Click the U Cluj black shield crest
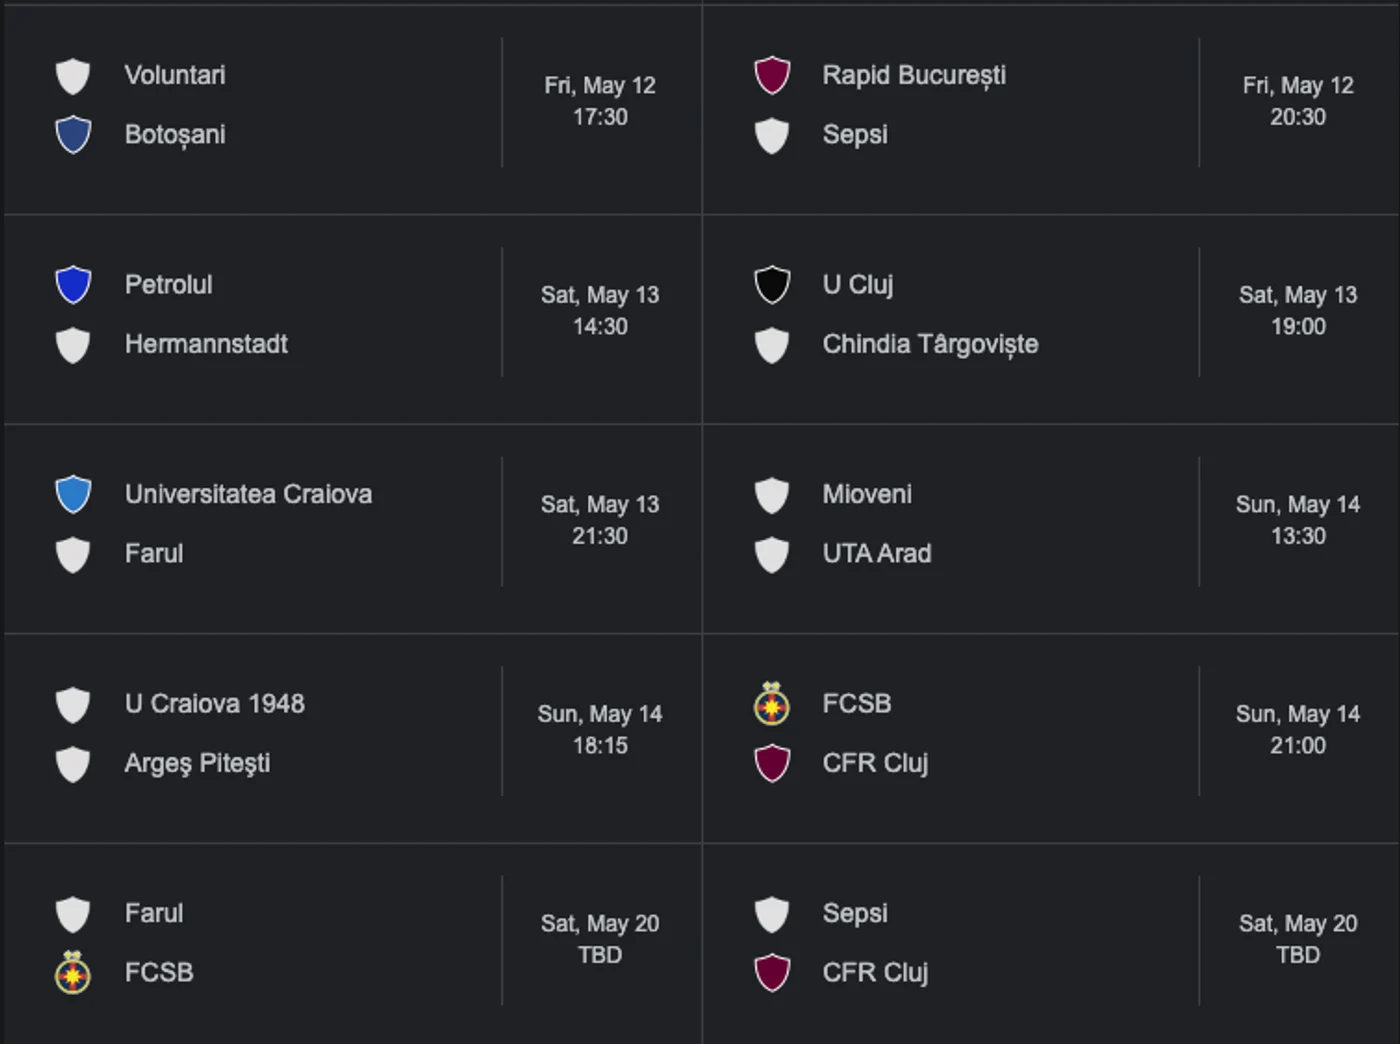This screenshot has width=1400, height=1044. (771, 285)
